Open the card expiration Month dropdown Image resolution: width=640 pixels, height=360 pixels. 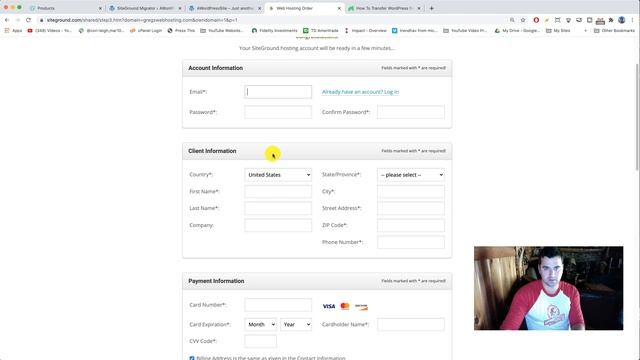[x=260, y=324]
